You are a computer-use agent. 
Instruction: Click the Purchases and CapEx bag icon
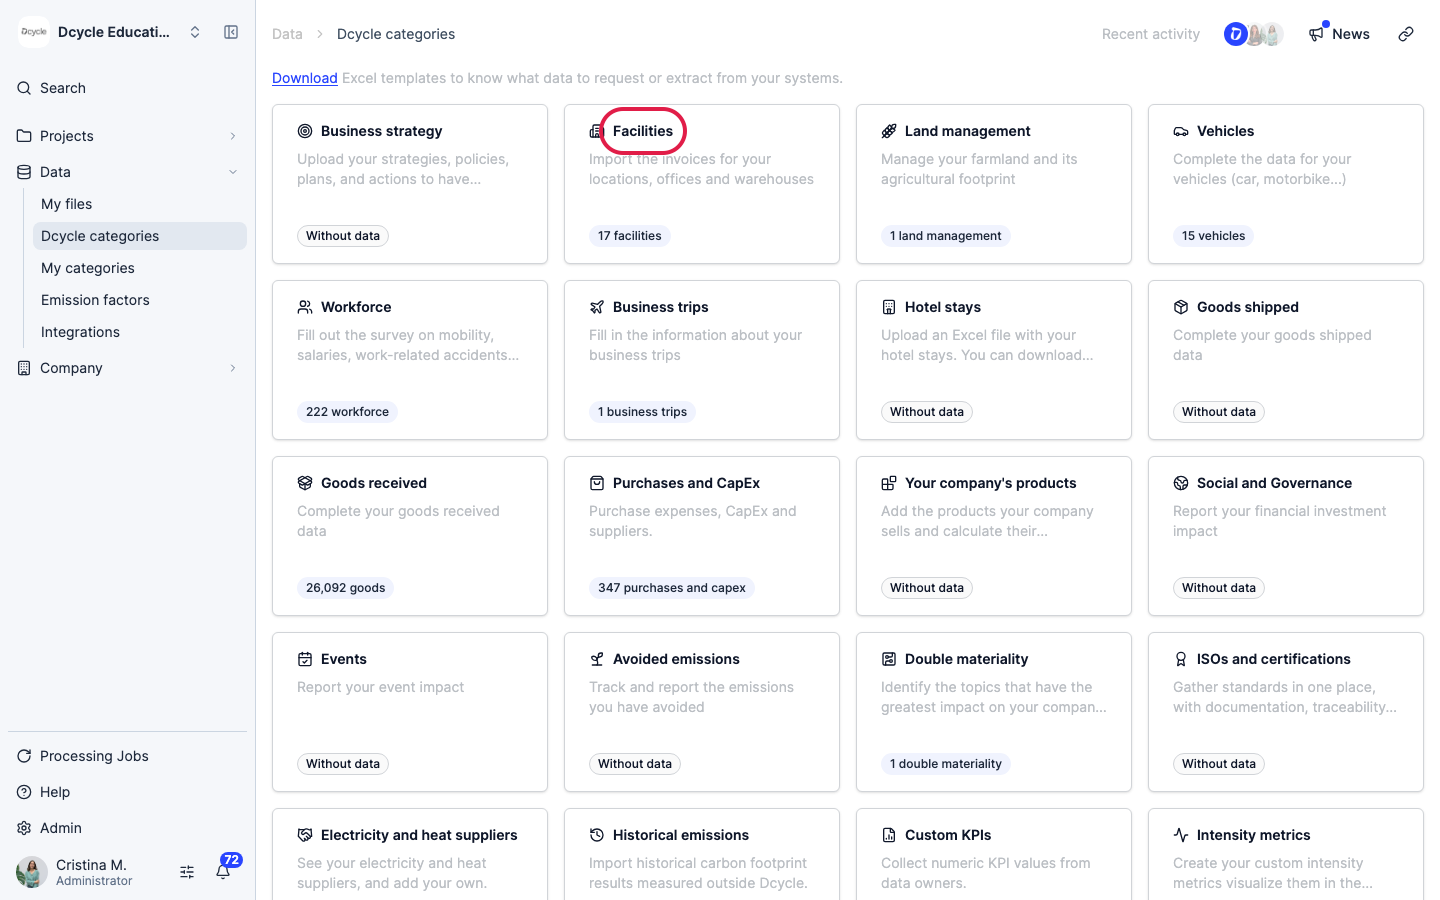[x=597, y=483]
